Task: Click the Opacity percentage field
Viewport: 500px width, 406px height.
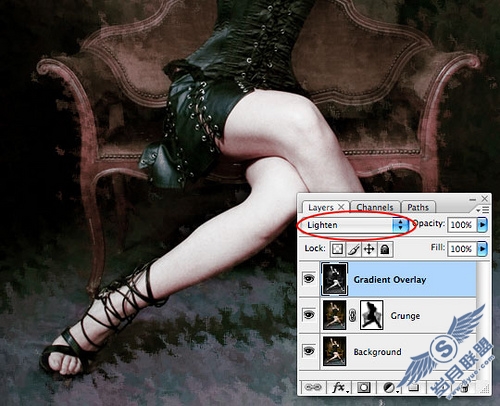Action: (462, 225)
